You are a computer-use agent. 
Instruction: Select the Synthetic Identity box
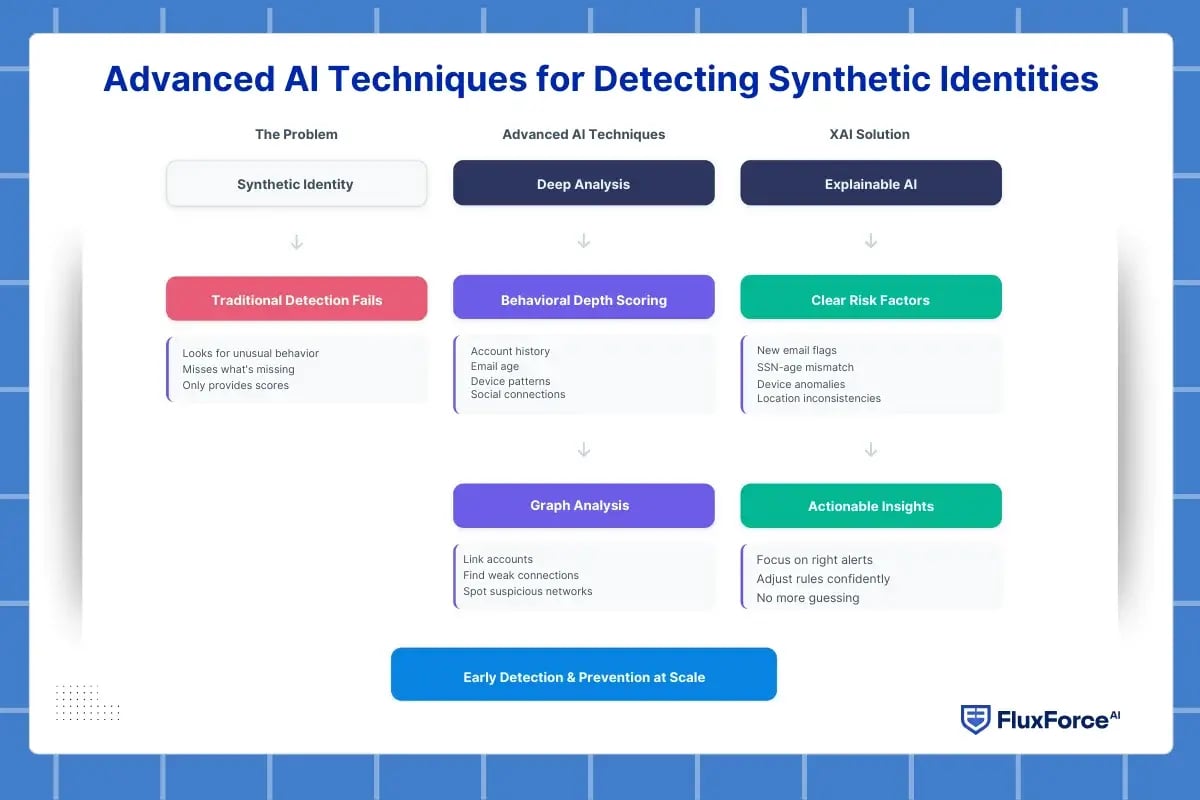[x=296, y=184]
